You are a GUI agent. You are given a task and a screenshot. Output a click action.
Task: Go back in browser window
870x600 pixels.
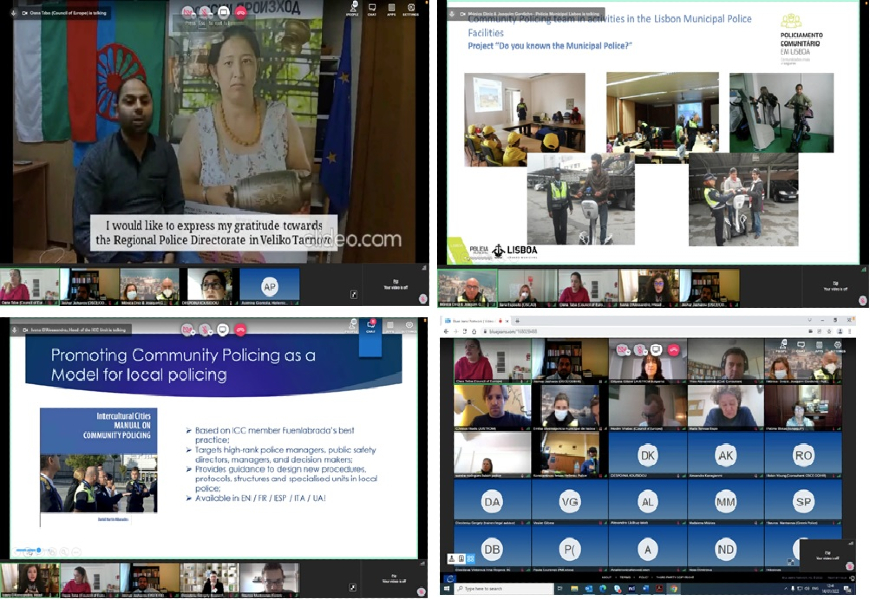(x=446, y=331)
